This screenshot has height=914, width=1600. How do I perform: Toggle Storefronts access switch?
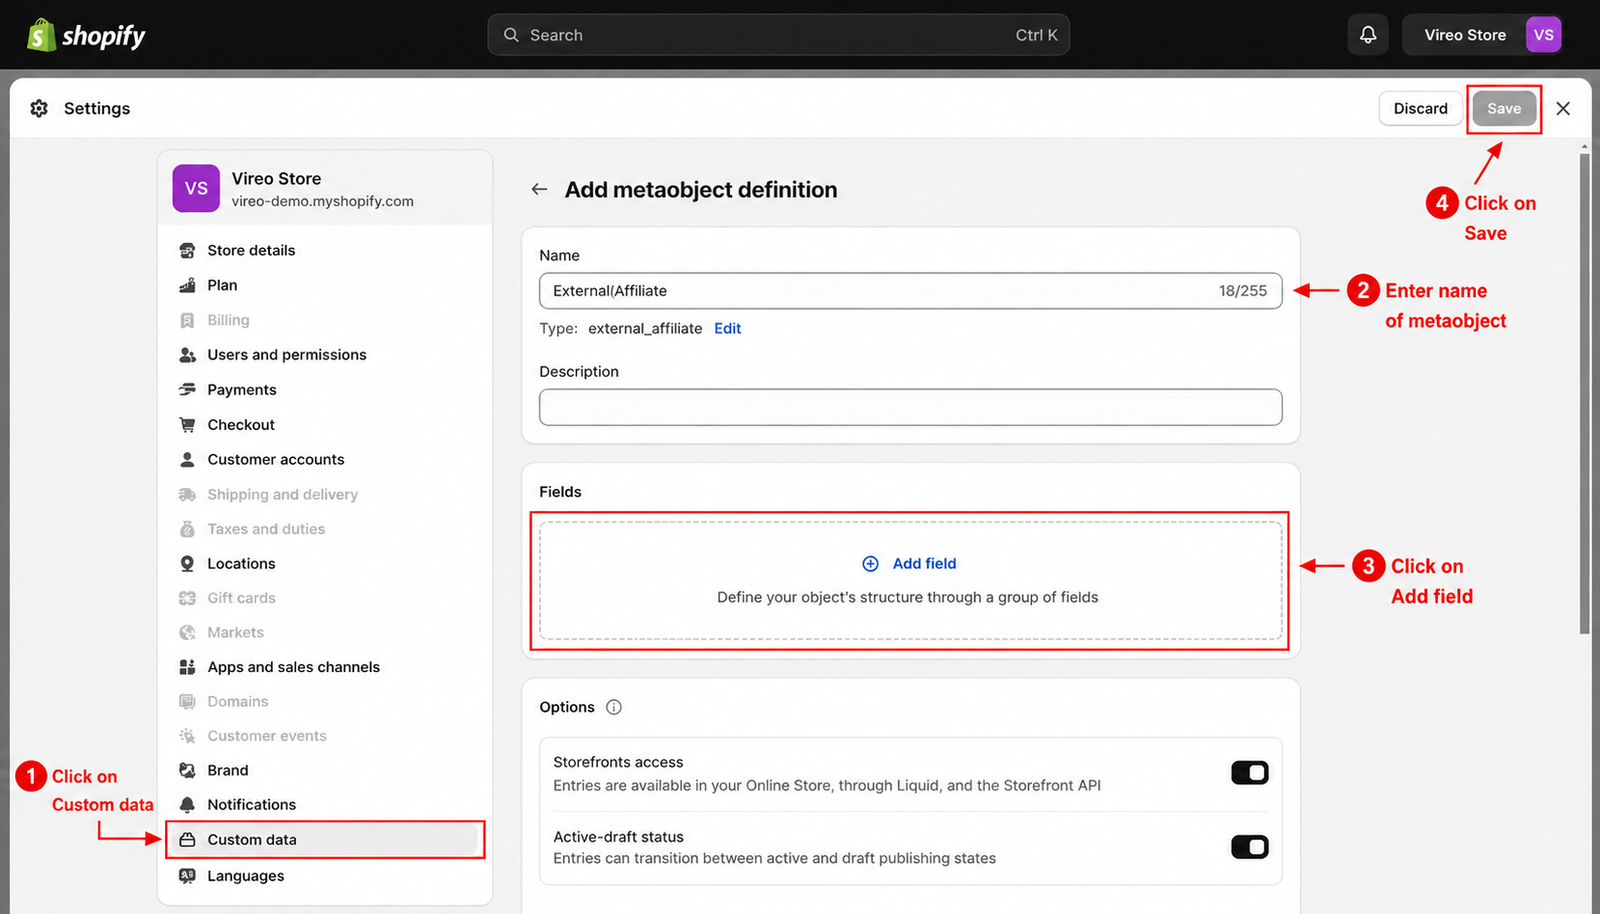click(1249, 773)
